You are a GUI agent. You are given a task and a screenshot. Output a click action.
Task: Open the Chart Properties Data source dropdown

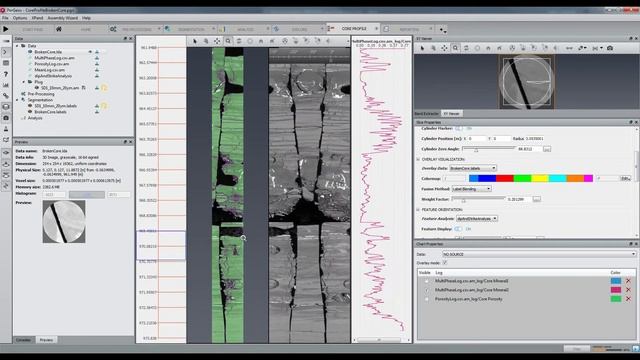point(538,254)
